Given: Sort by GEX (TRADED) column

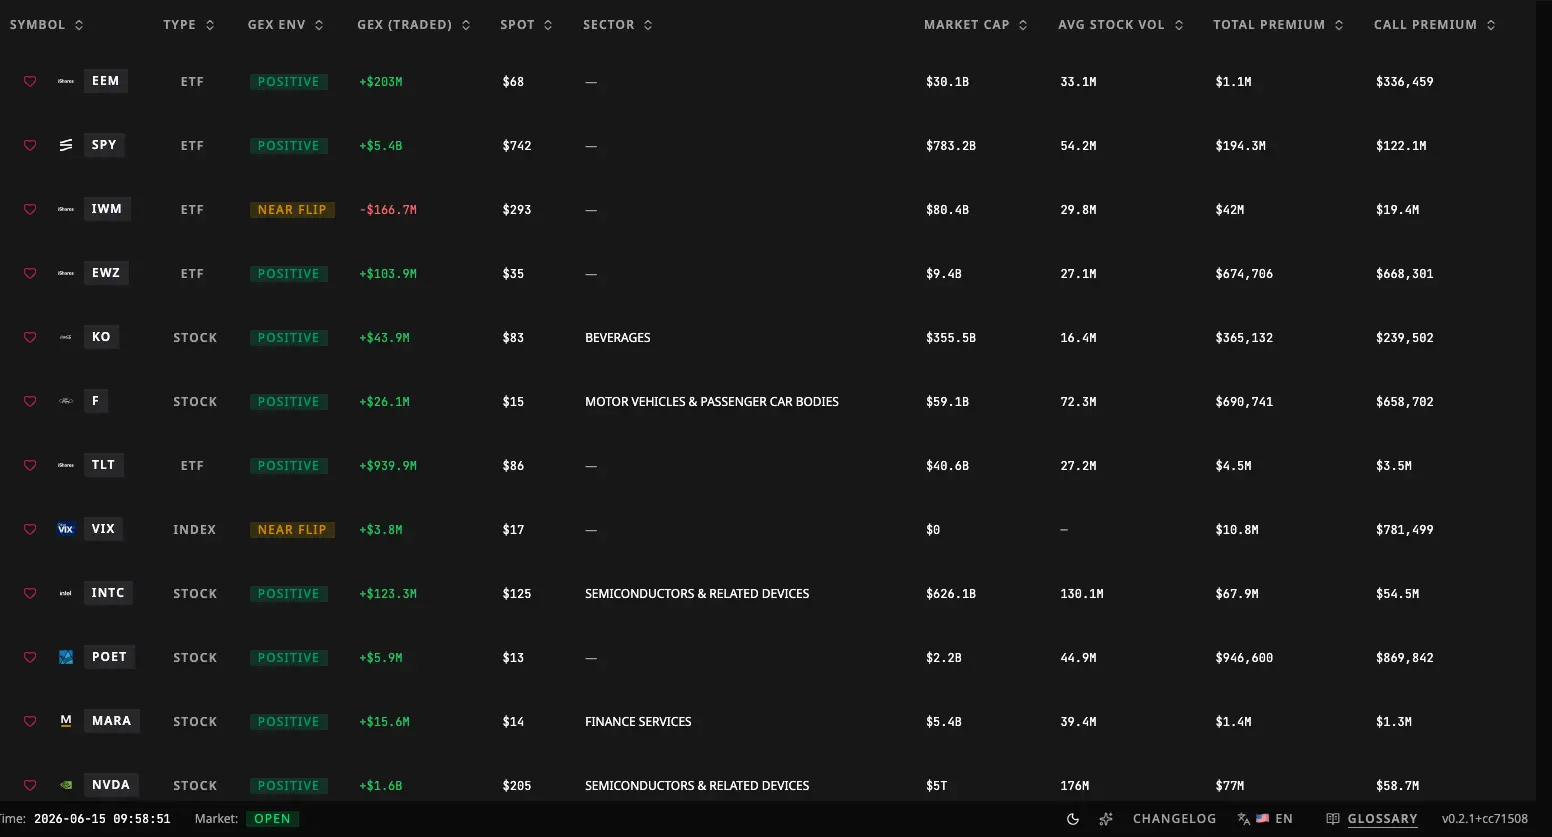Looking at the screenshot, I should click(414, 25).
